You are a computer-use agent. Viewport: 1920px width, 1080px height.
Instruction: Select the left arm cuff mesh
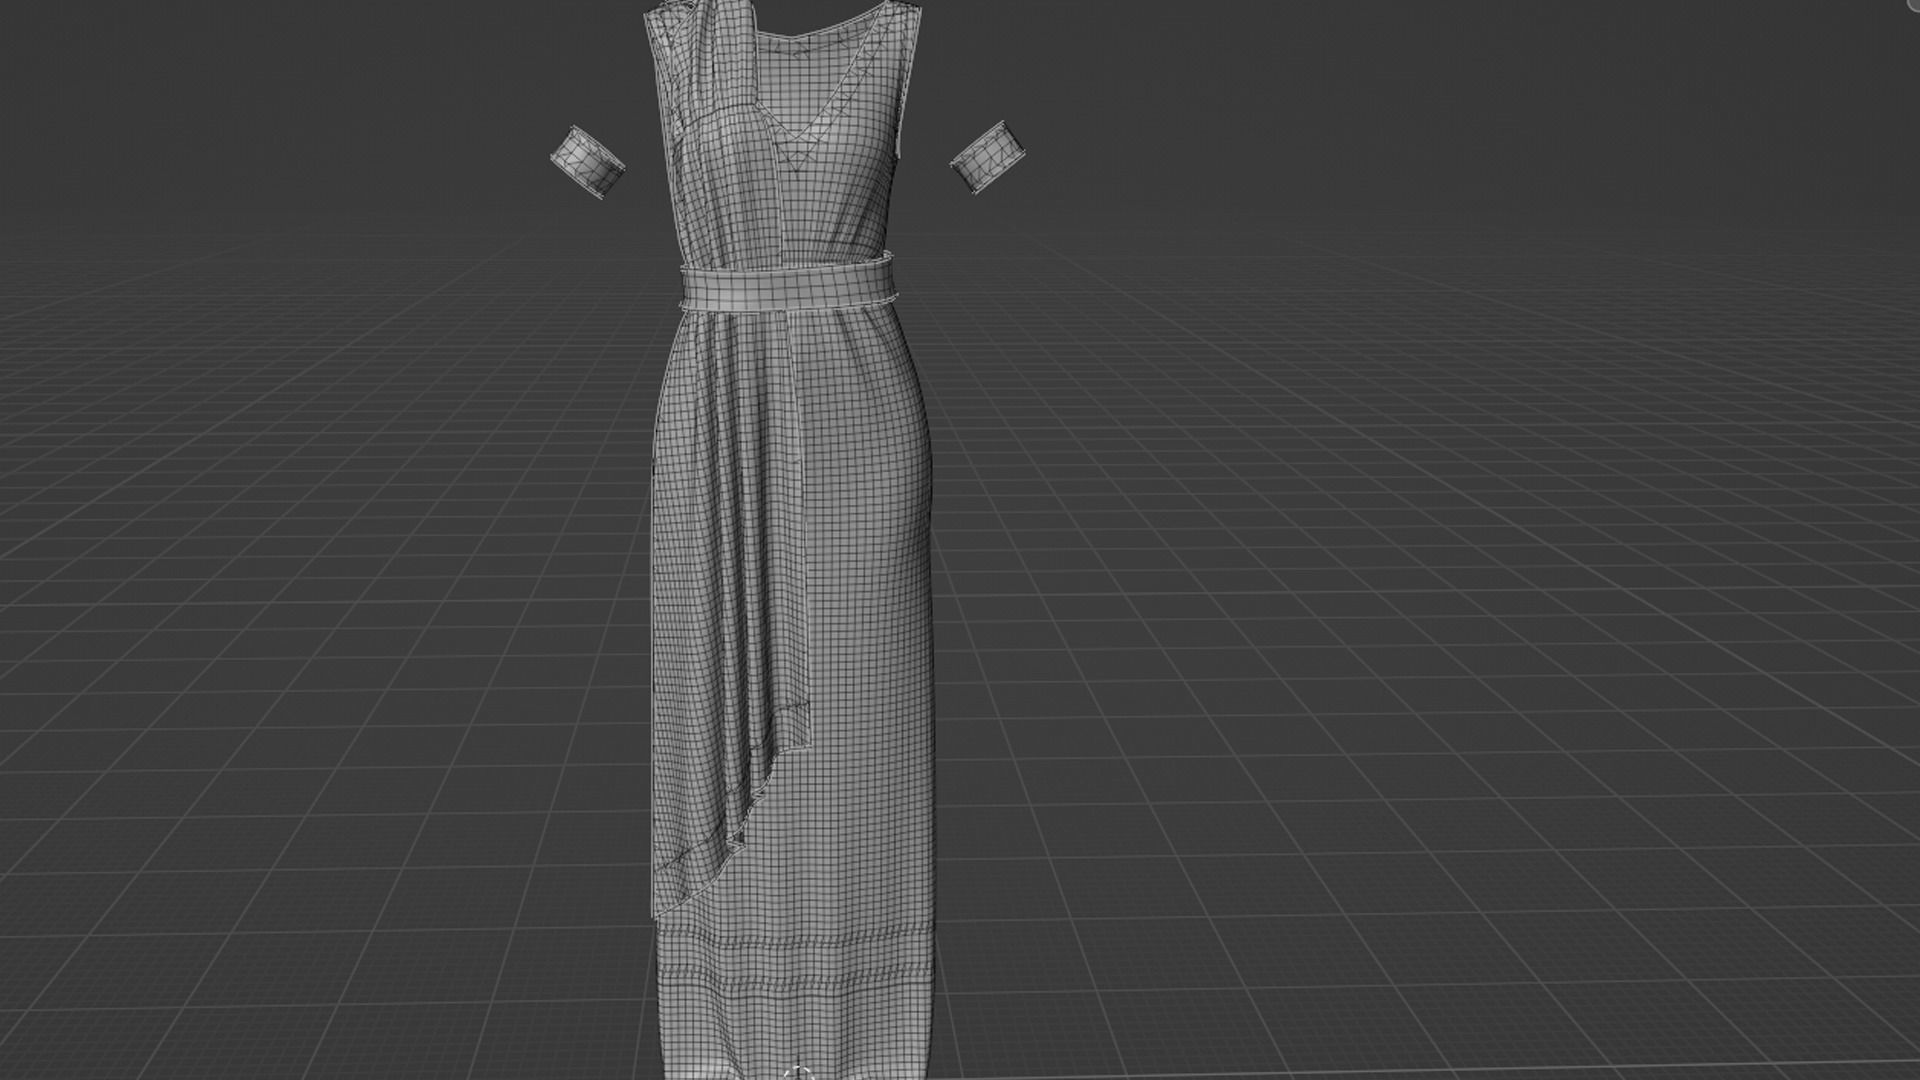tap(588, 162)
